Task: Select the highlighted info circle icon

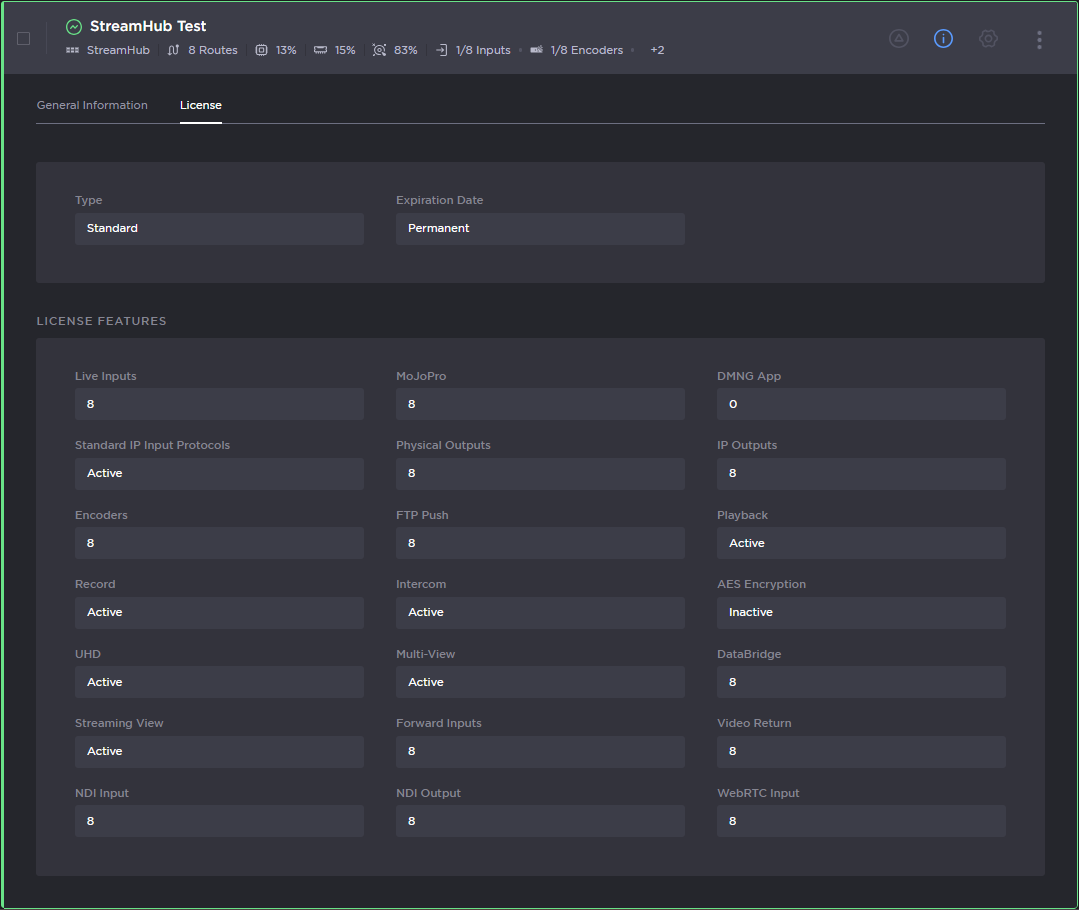Action: click(x=943, y=38)
